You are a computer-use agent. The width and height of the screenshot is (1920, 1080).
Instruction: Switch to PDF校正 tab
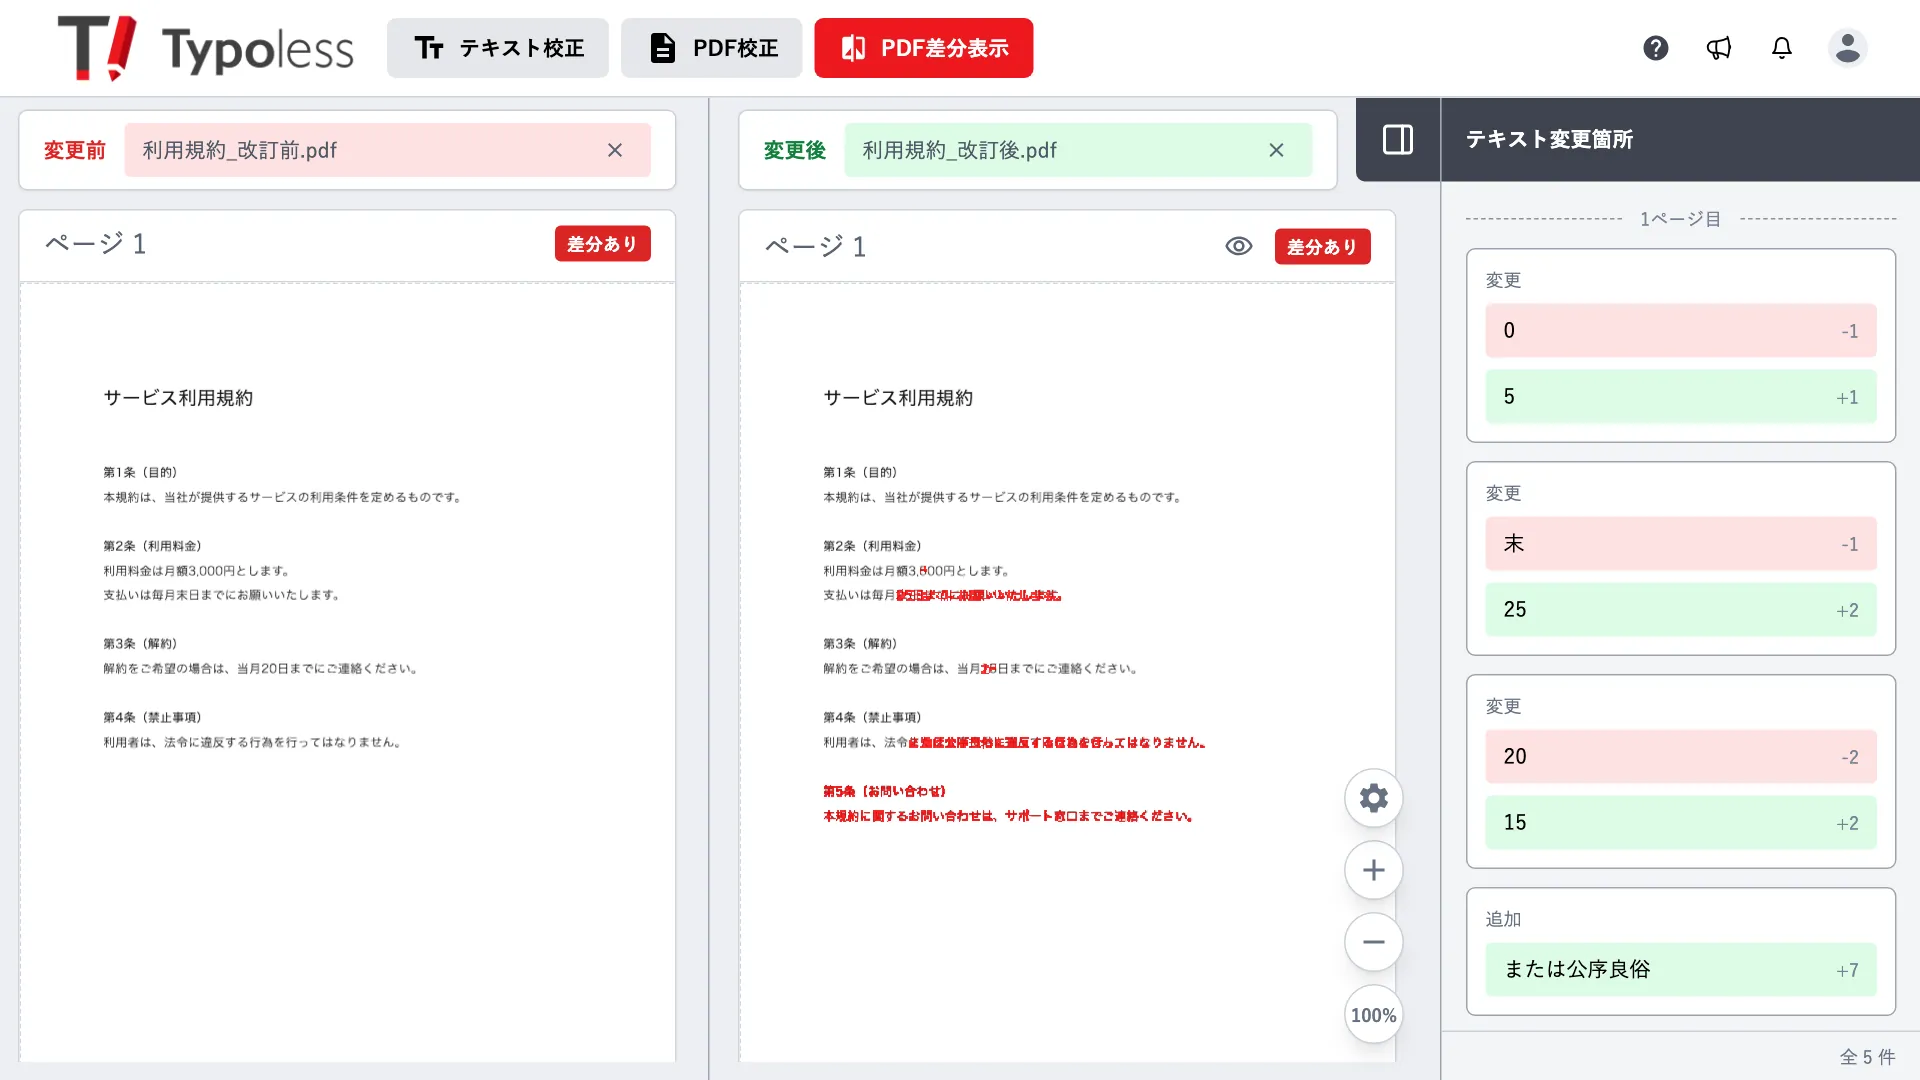[x=712, y=48]
